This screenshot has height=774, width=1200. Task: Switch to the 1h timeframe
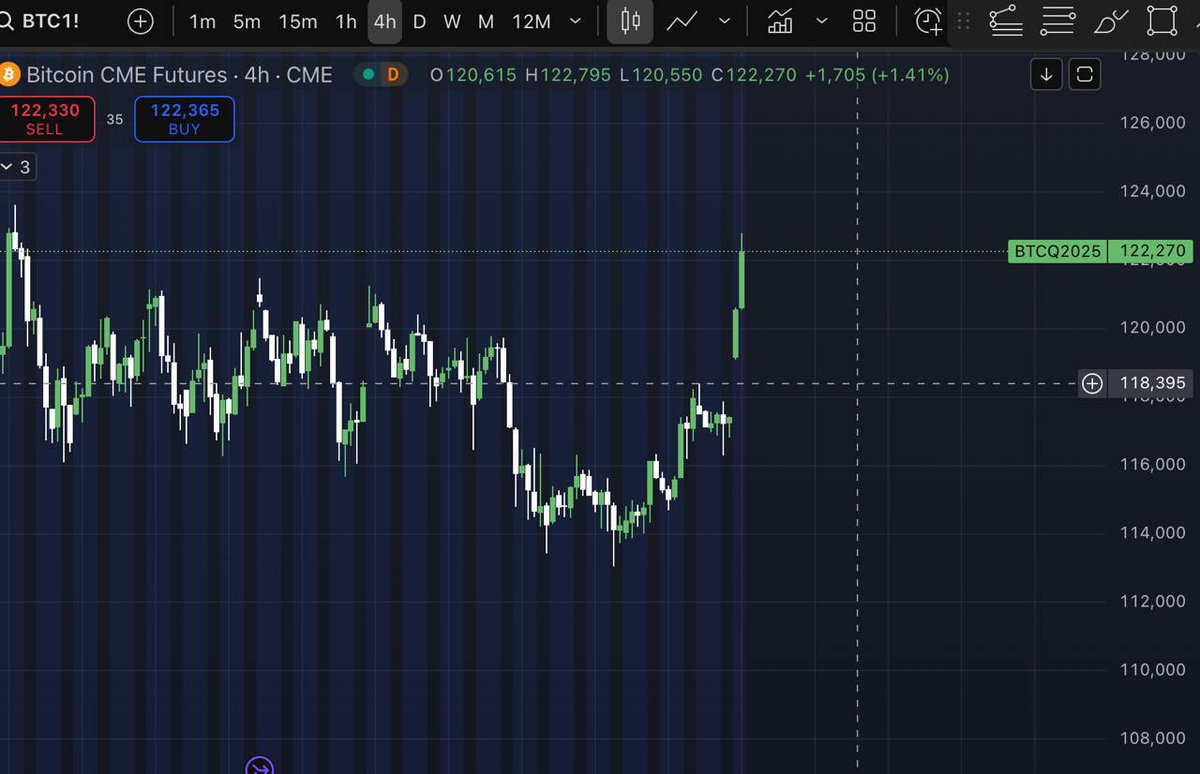point(346,21)
